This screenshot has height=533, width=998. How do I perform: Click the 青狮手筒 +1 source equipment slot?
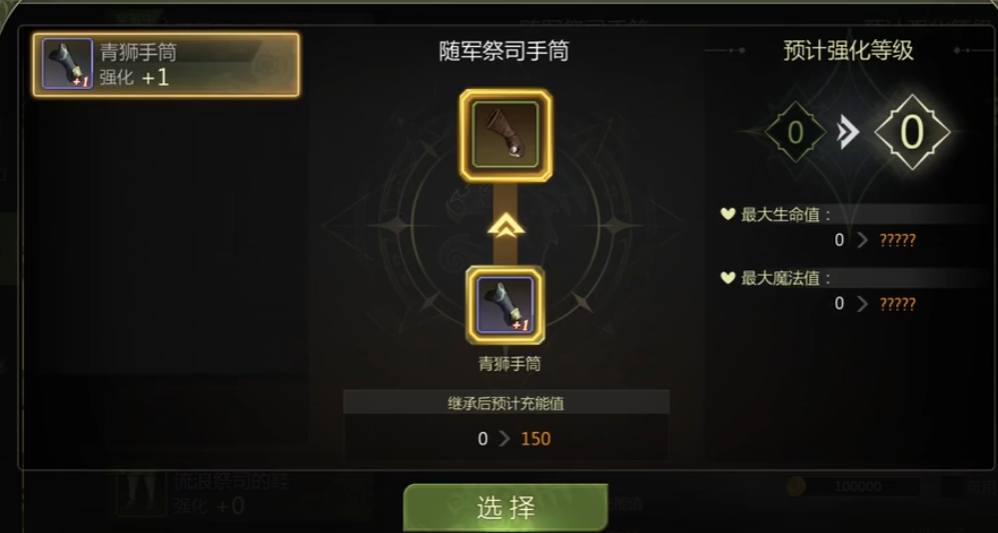[505, 305]
